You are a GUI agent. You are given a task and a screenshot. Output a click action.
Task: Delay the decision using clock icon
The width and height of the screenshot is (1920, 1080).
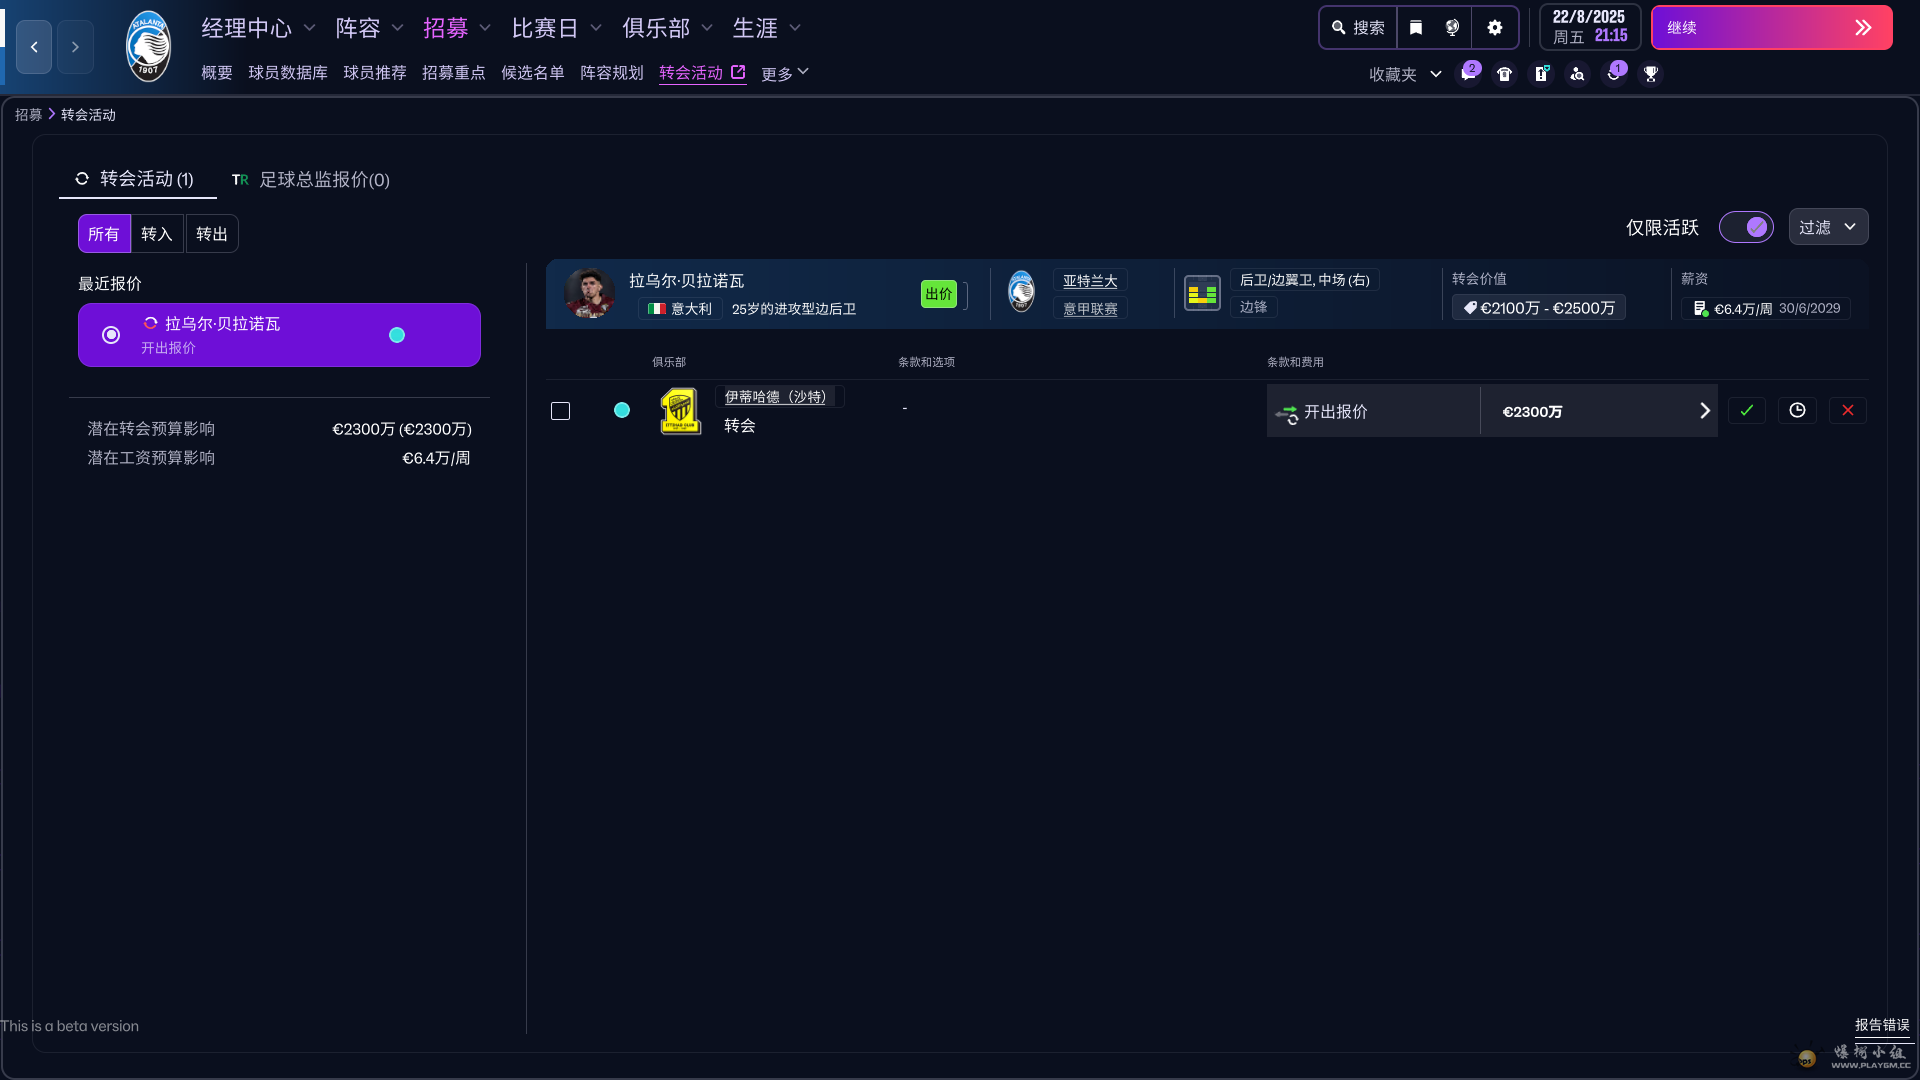1797,411
